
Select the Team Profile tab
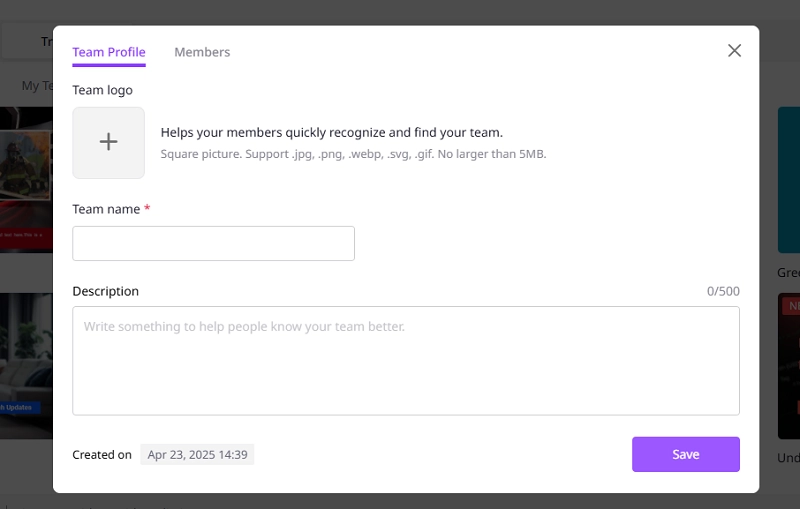click(109, 52)
